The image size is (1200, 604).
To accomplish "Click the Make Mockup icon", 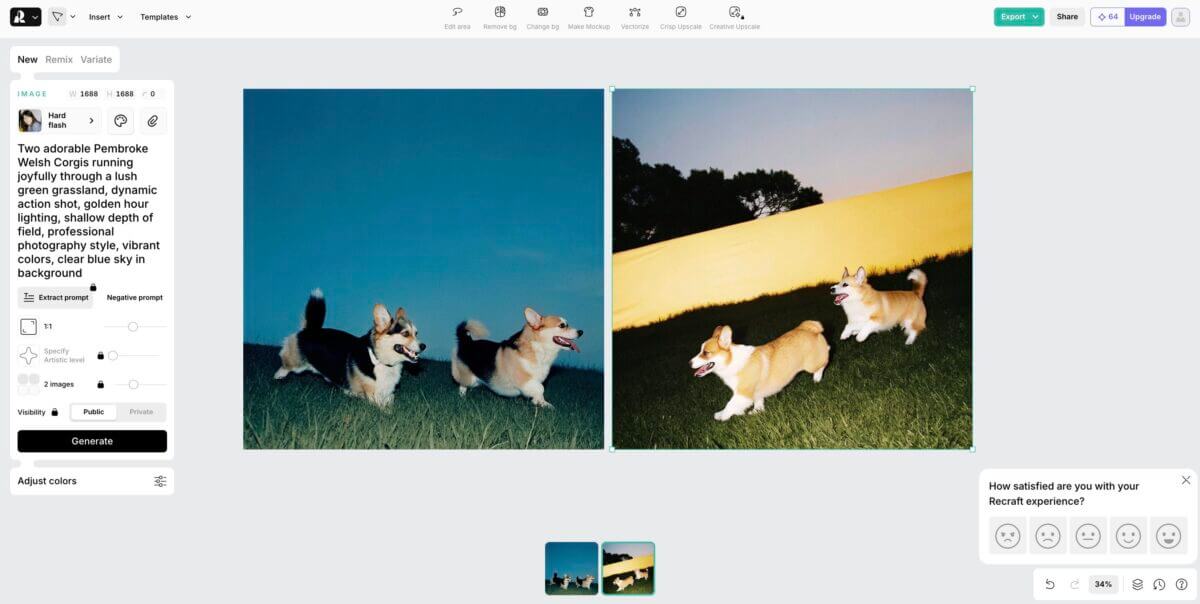I will 589,12.
